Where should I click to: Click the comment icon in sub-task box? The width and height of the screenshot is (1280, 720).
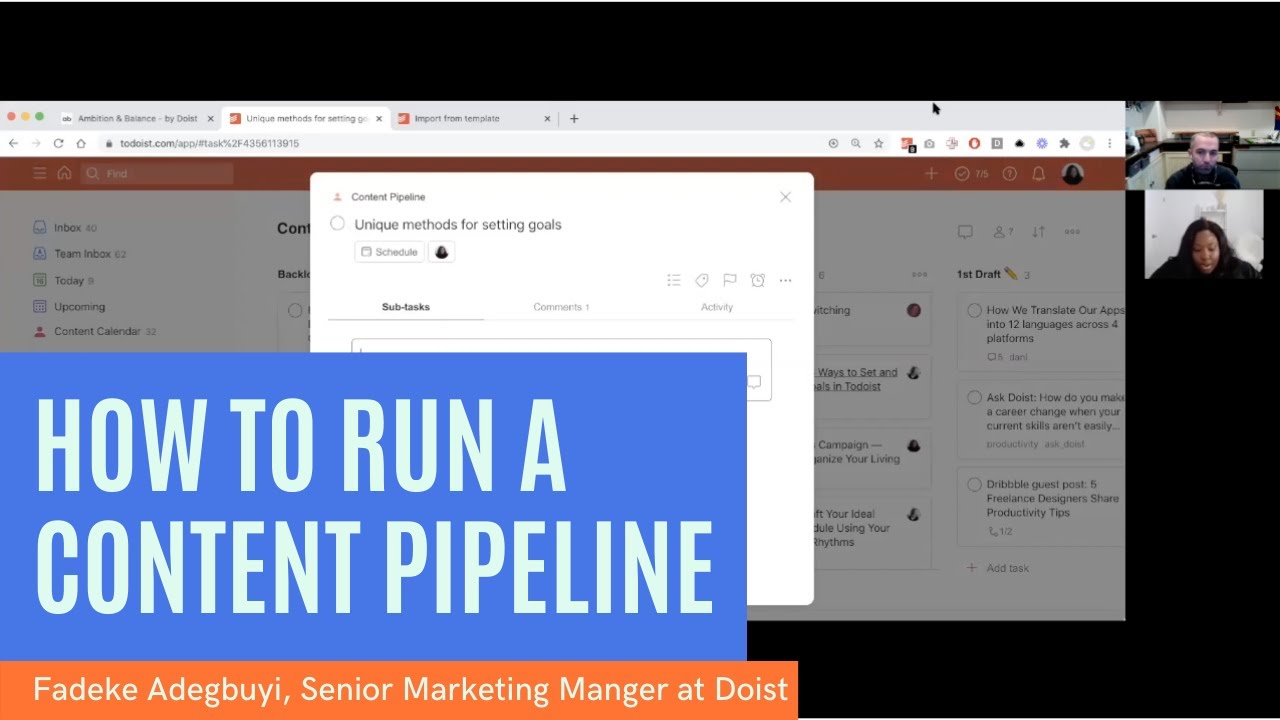pos(755,381)
